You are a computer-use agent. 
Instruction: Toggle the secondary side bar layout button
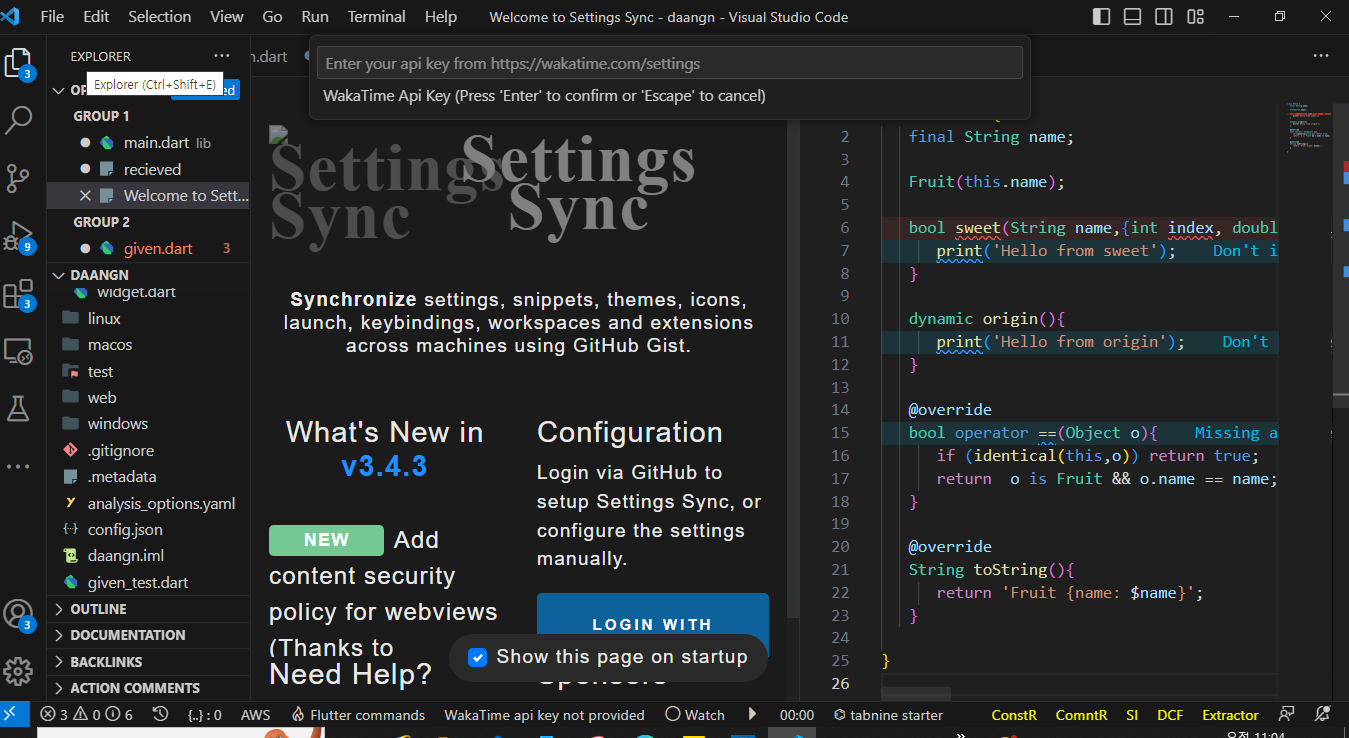[x=1163, y=17]
